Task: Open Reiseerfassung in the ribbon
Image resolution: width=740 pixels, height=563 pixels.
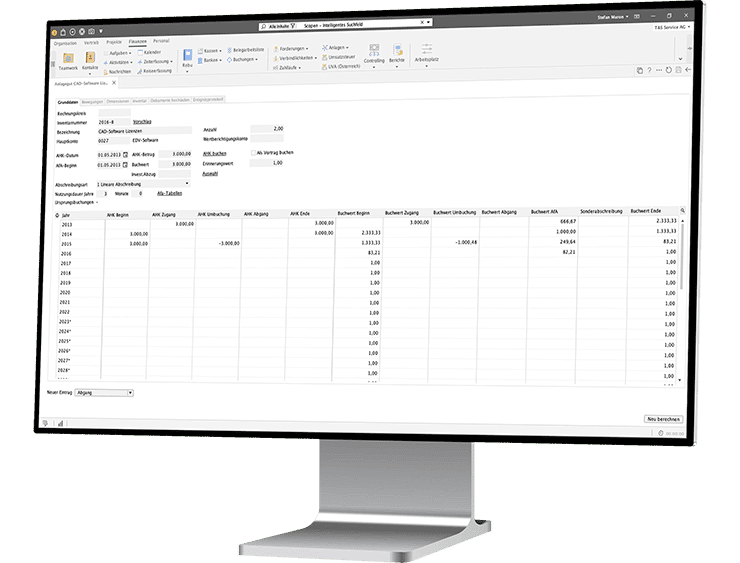Action: pos(154,71)
